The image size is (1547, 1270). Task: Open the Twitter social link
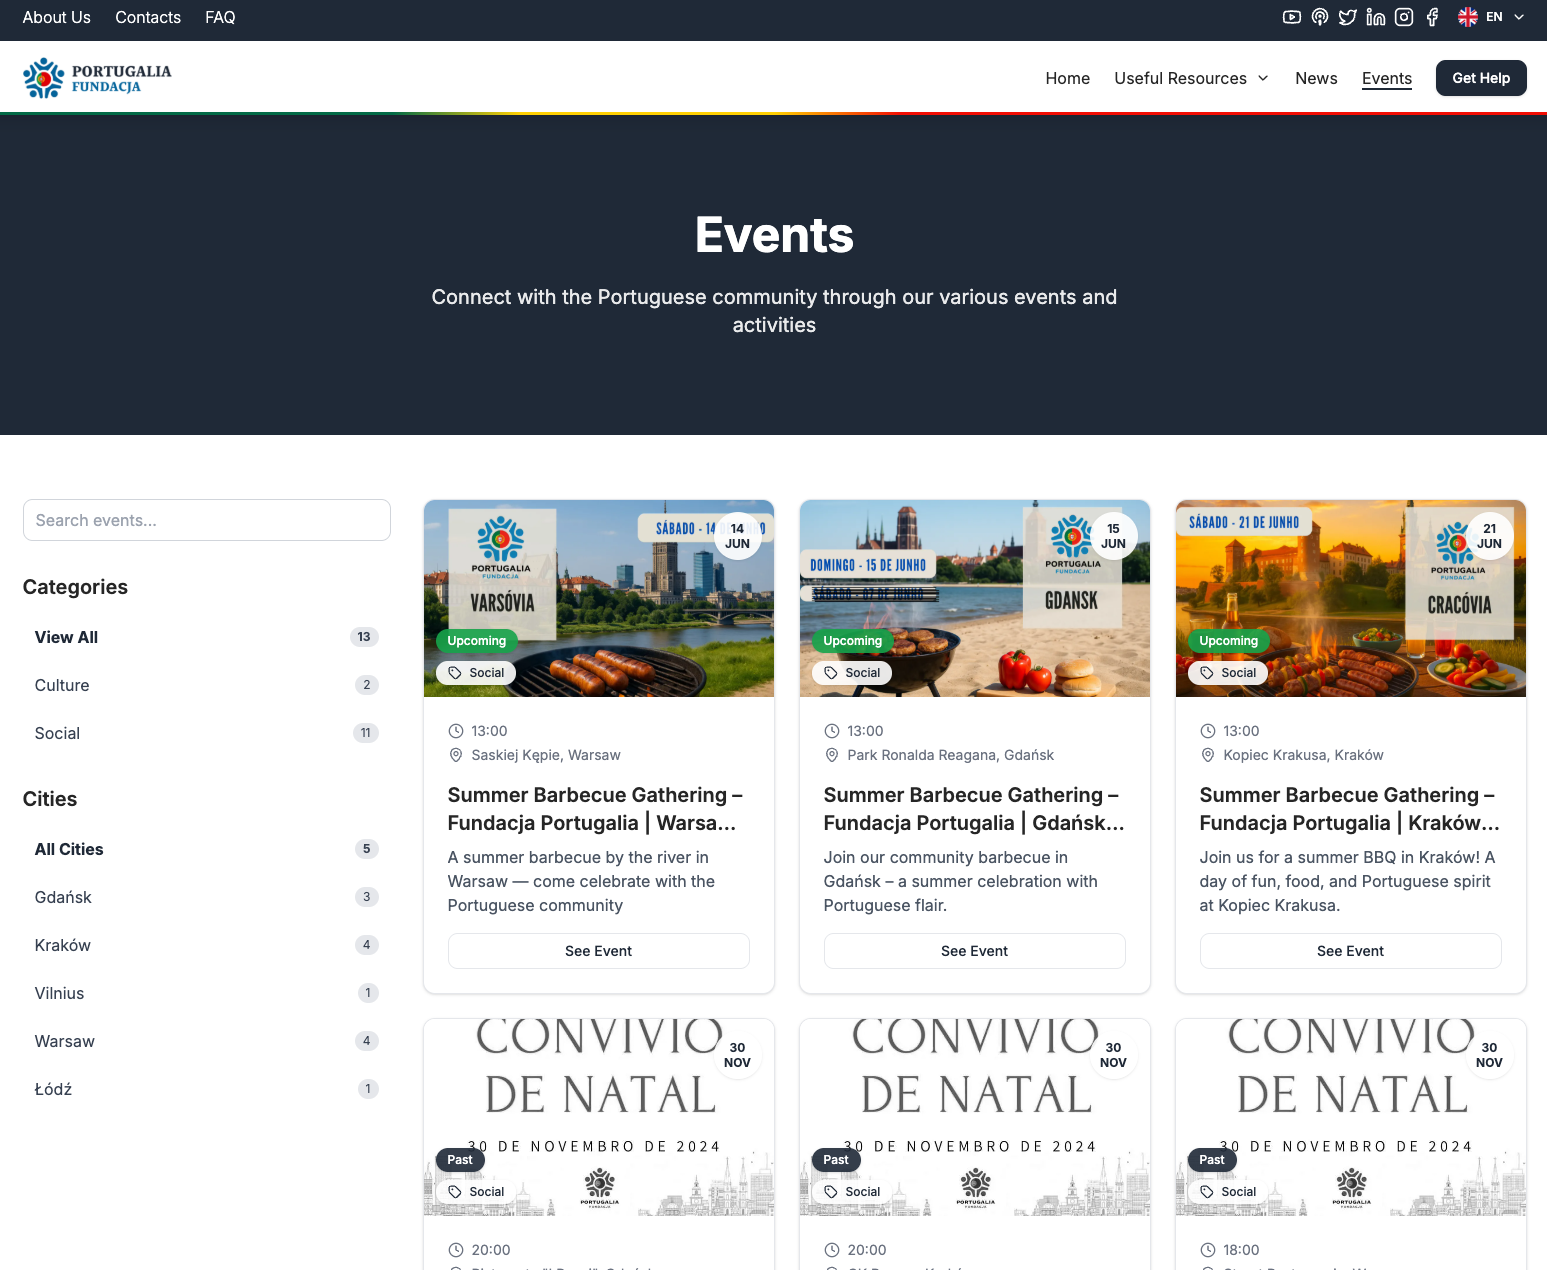pos(1347,17)
